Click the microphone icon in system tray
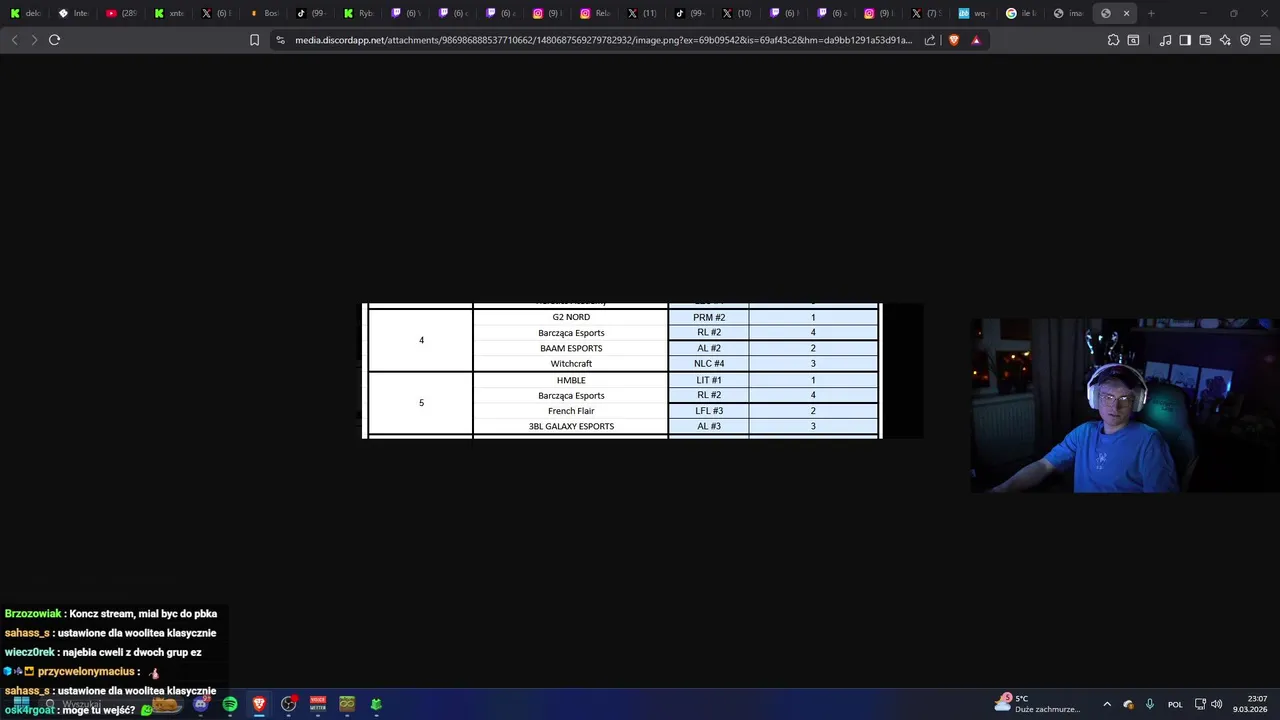This screenshot has height=720, width=1280. [1150, 704]
